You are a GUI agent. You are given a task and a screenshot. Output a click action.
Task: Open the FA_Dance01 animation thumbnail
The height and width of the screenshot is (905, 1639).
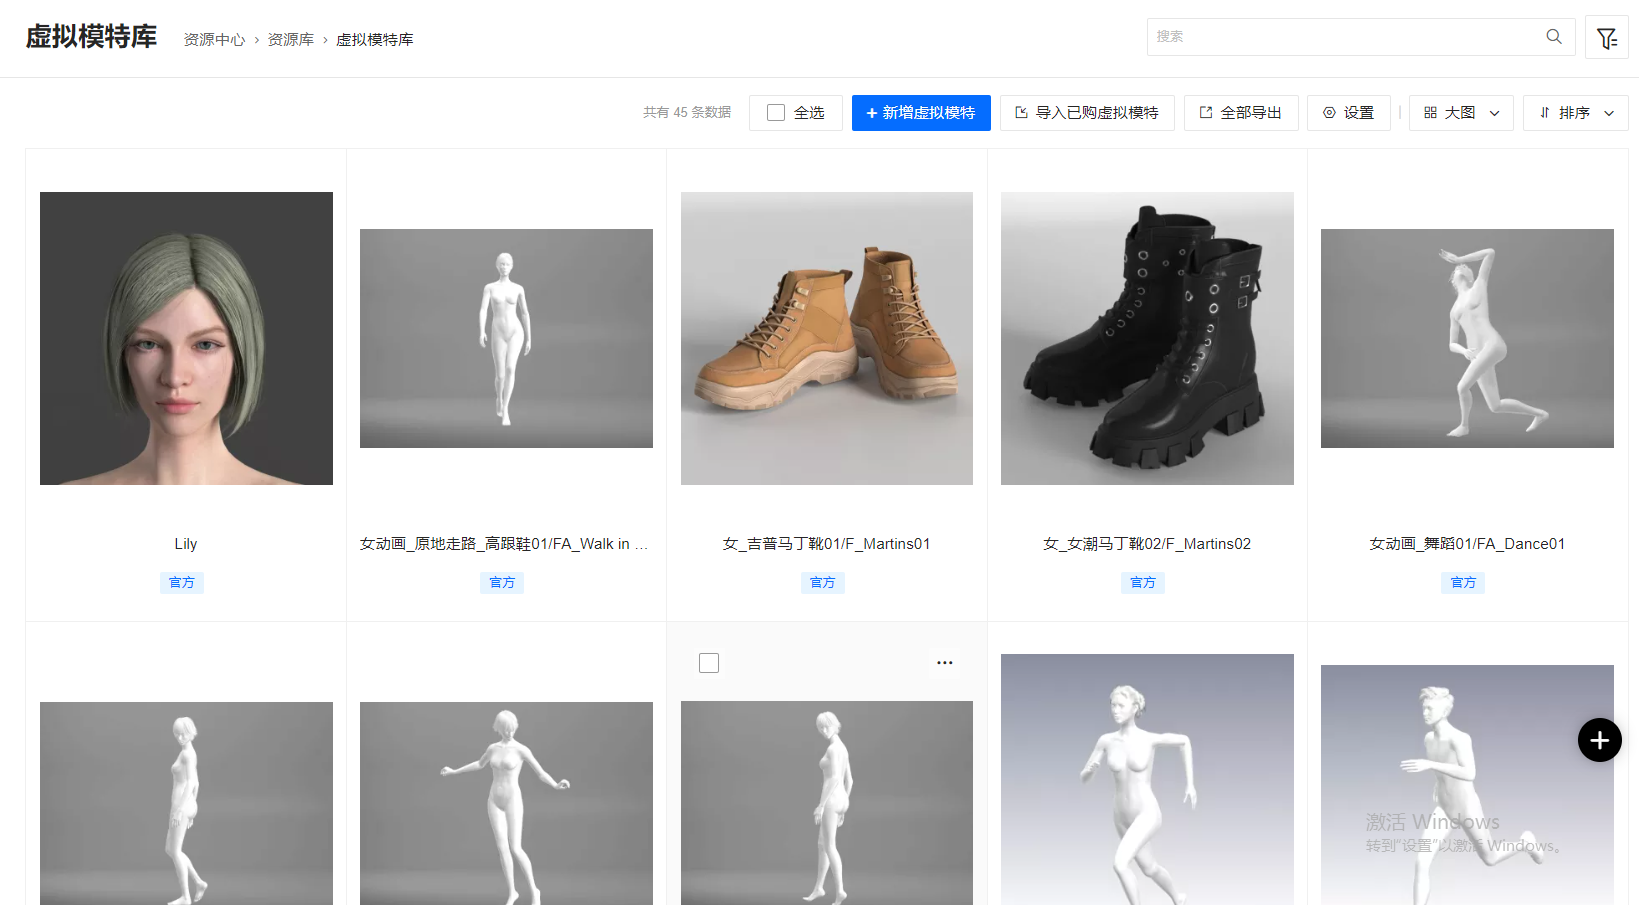pyautogui.click(x=1467, y=338)
